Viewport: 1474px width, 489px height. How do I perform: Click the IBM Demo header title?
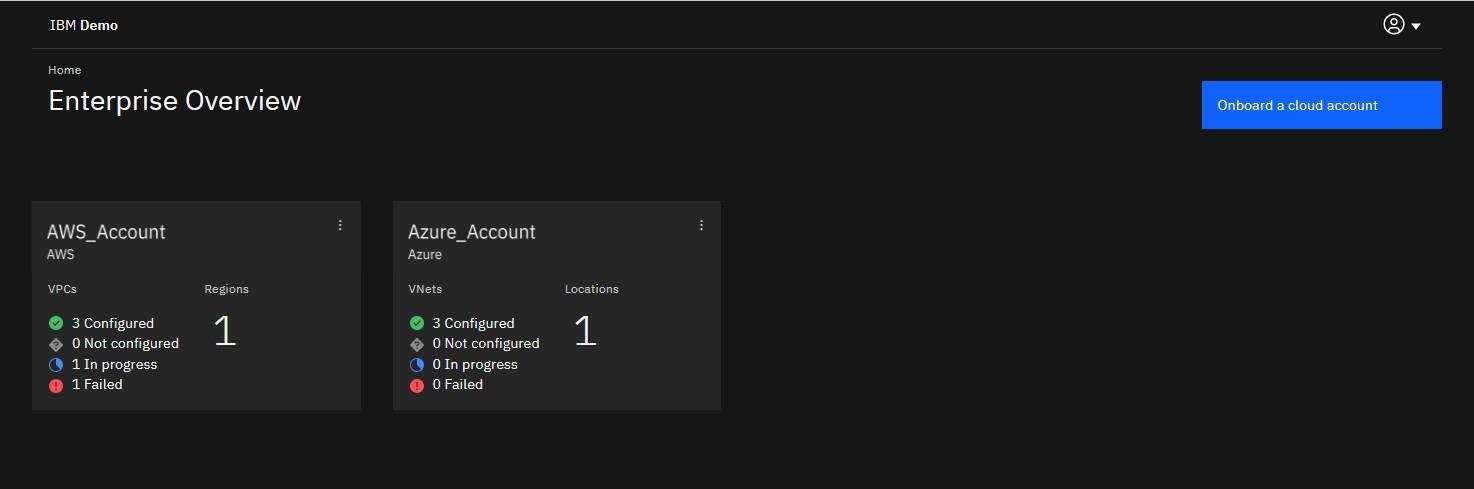[x=84, y=25]
